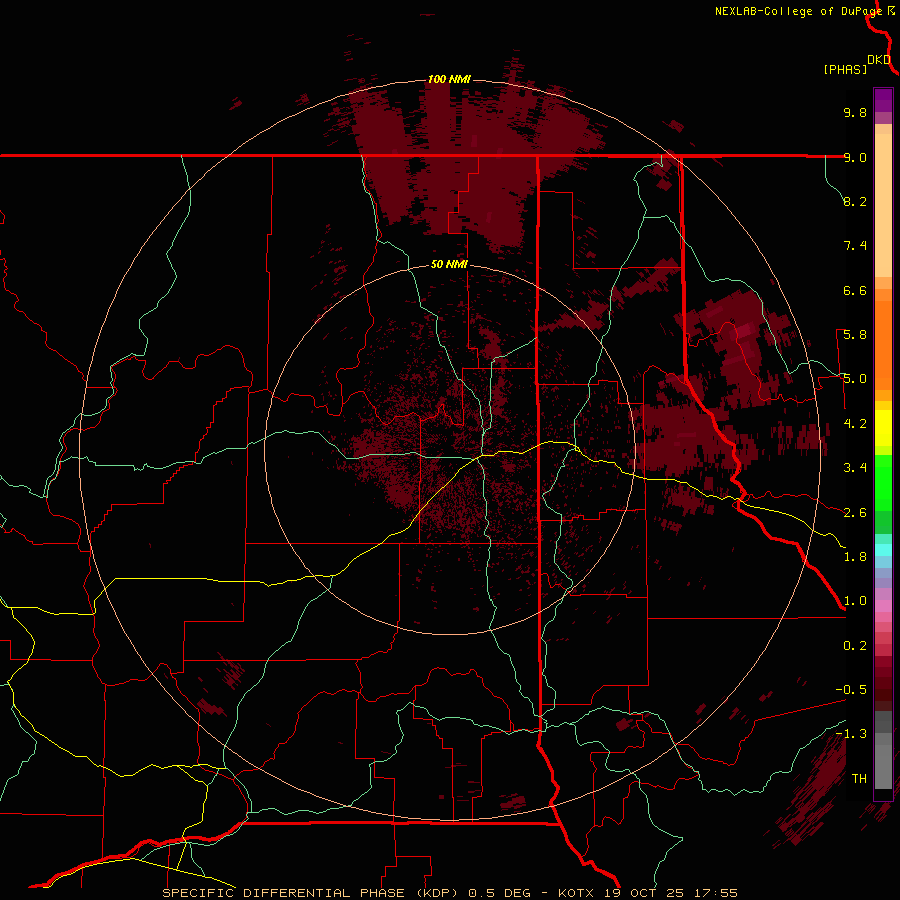The width and height of the screenshot is (900, 900).
Task: Click the "50 NMI" range ring label
Action: click(x=449, y=265)
